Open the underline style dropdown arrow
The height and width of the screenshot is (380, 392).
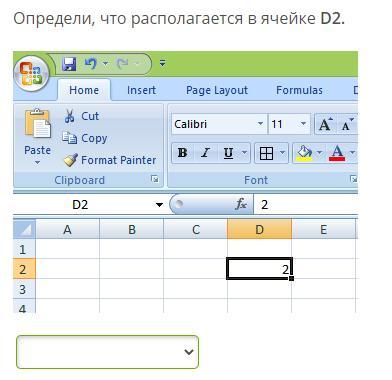click(244, 153)
